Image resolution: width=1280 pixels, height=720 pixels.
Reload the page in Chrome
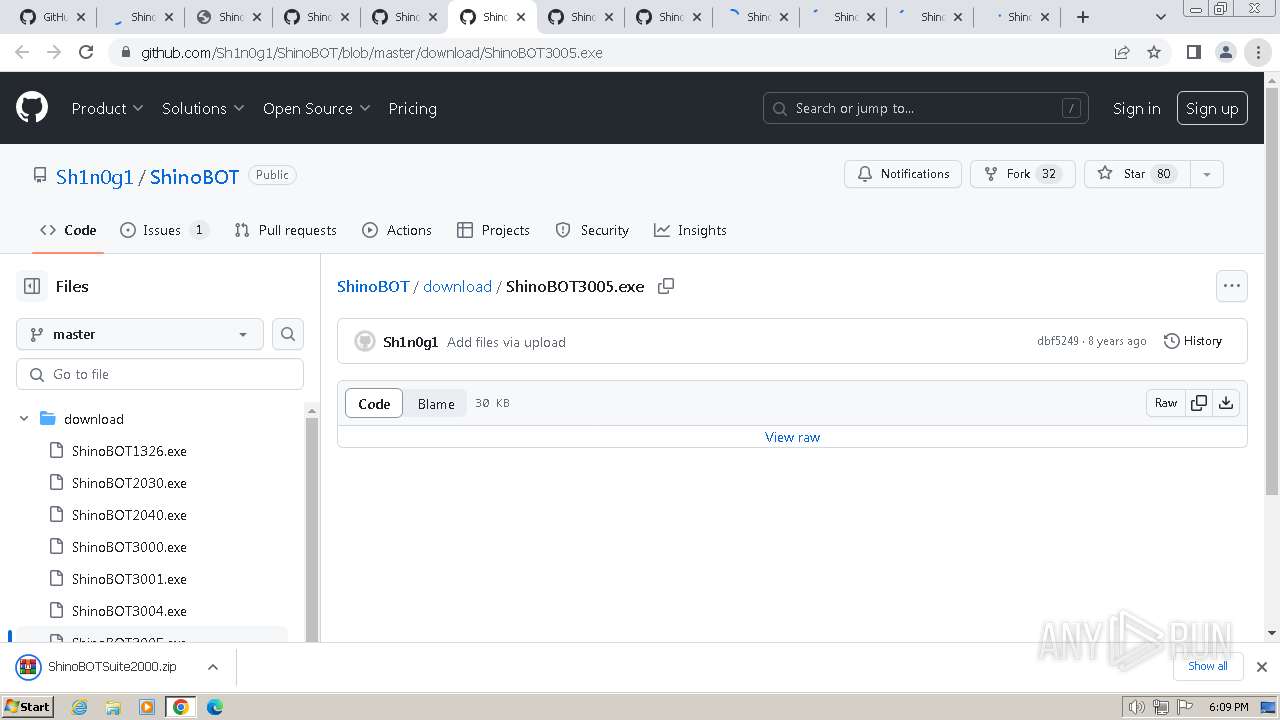pyautogui.click(x=86, y=53)
